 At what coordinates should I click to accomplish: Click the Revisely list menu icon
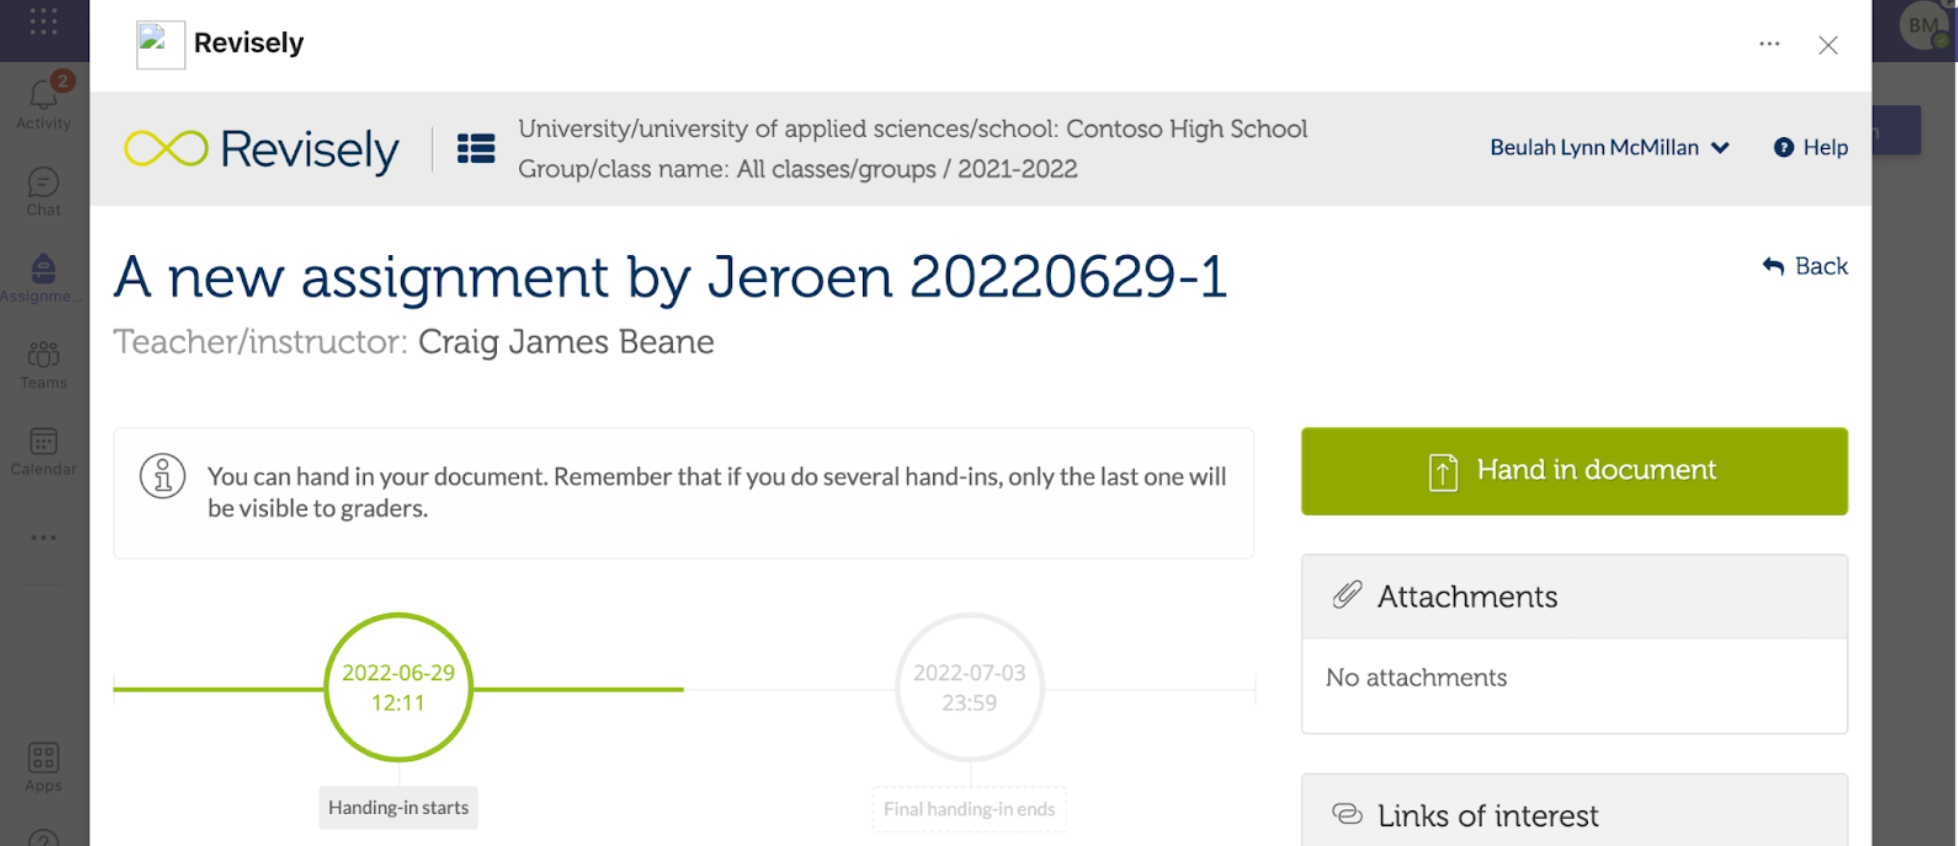coord(476,149)
